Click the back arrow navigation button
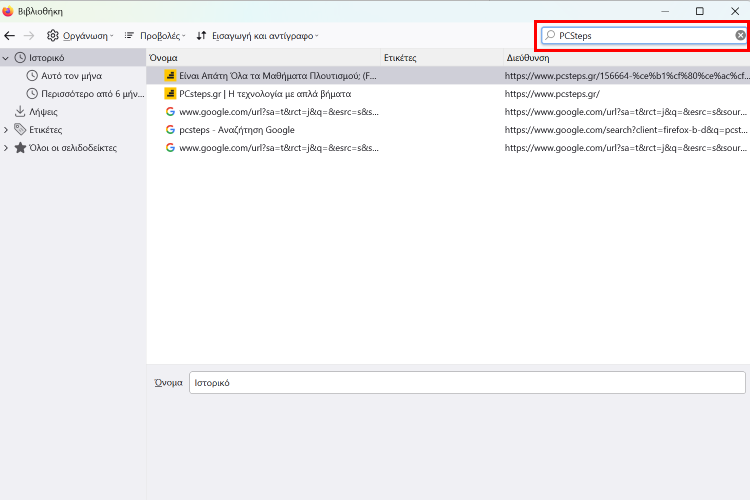The image size is (750, 500). click(x=10, y=35)
